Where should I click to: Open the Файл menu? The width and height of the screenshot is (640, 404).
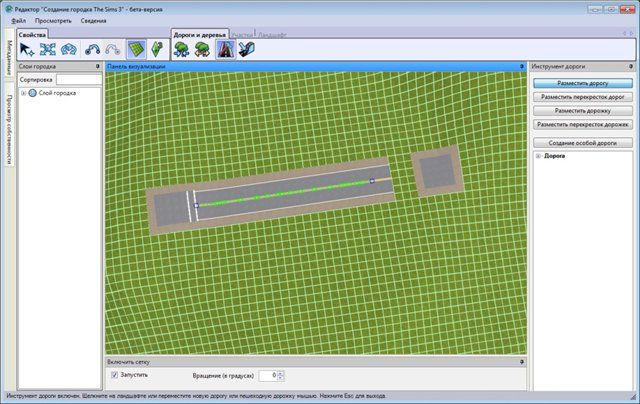(x=19, y=20)
